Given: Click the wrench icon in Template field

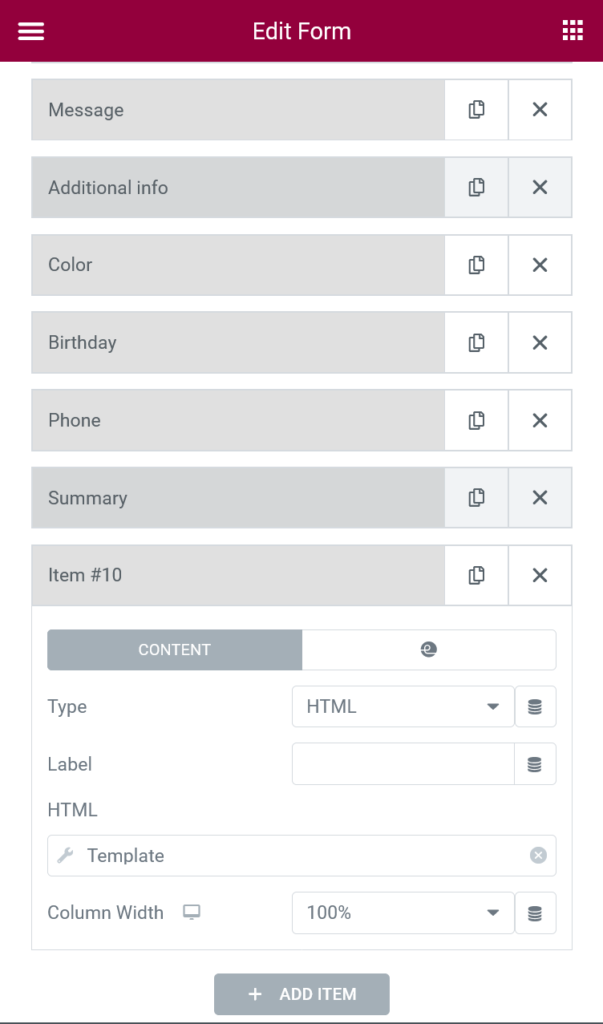Looking at the screenshot, I should pos(68,856).
